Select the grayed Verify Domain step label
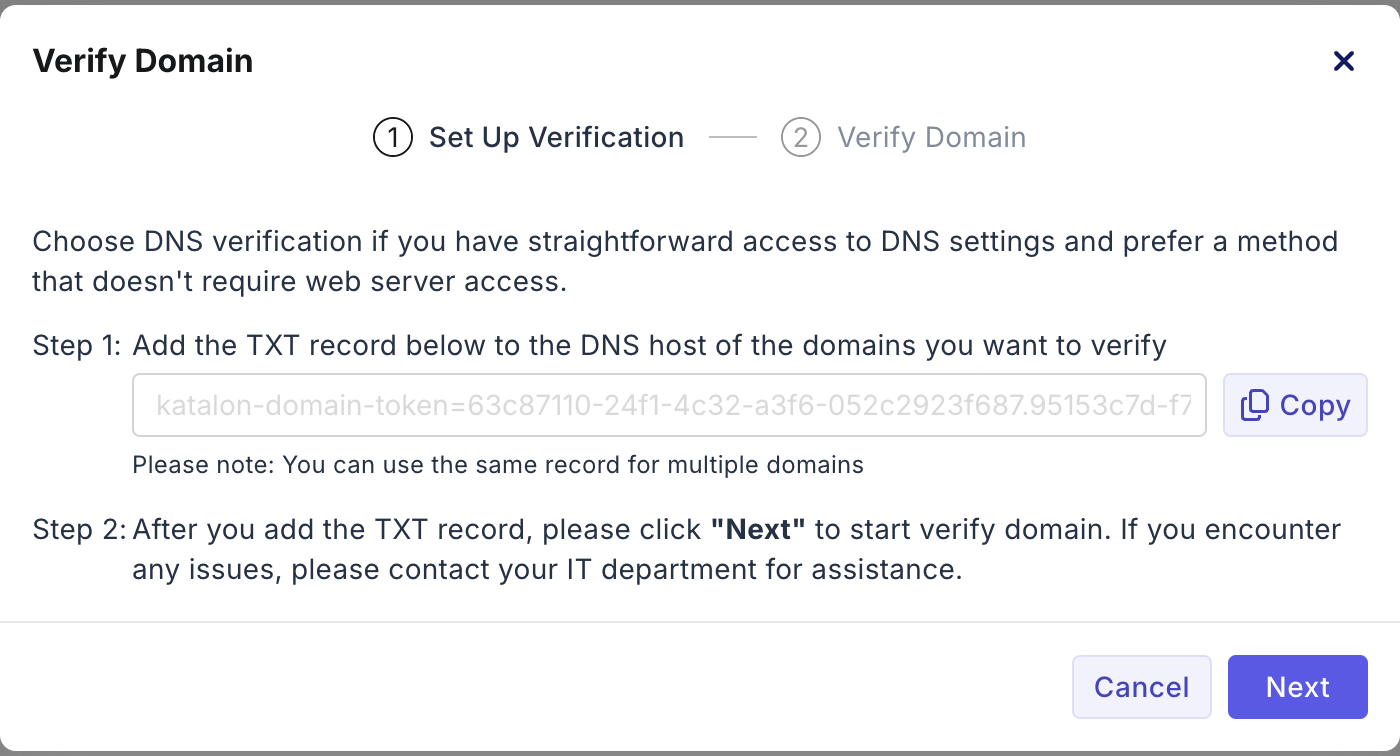 [931, 137]
